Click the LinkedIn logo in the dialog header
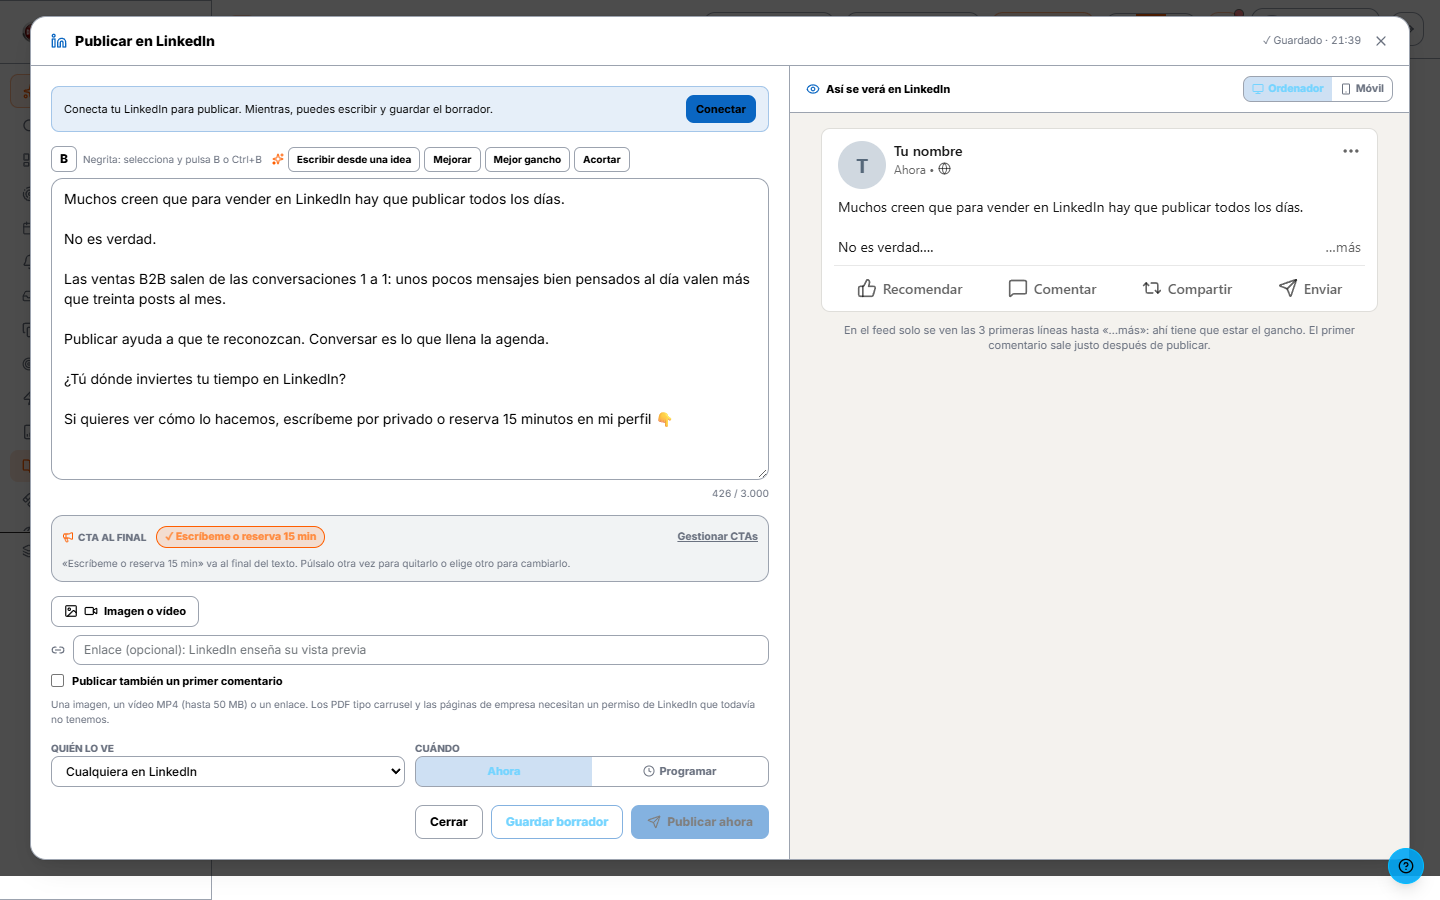 pyautogui.click(x=59, y=41)
